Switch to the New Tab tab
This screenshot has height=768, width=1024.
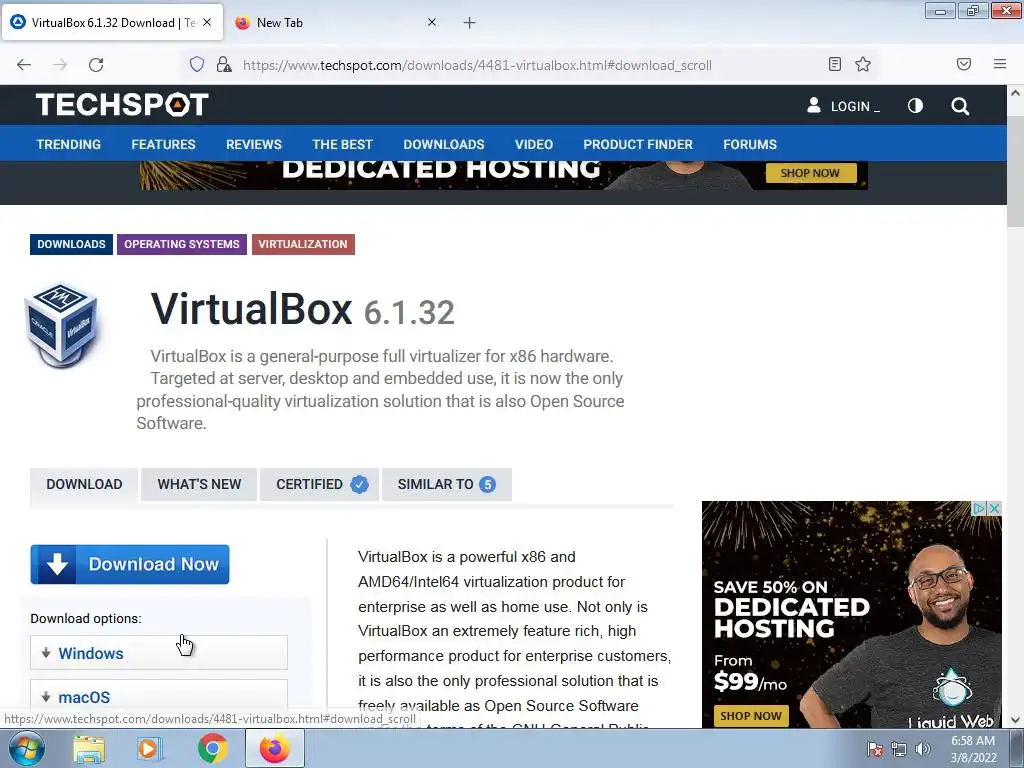(x=336, y=23)
